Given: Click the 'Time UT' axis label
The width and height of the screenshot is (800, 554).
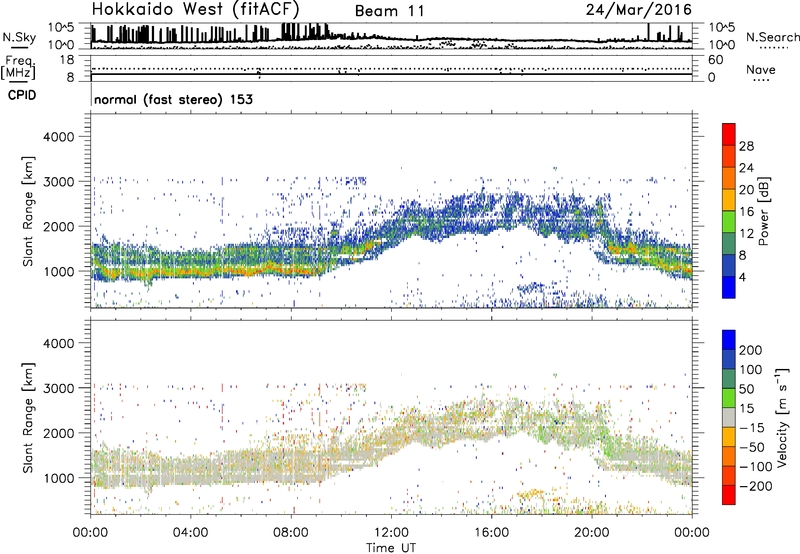Looking at the screenshot, I should [391, 548].
